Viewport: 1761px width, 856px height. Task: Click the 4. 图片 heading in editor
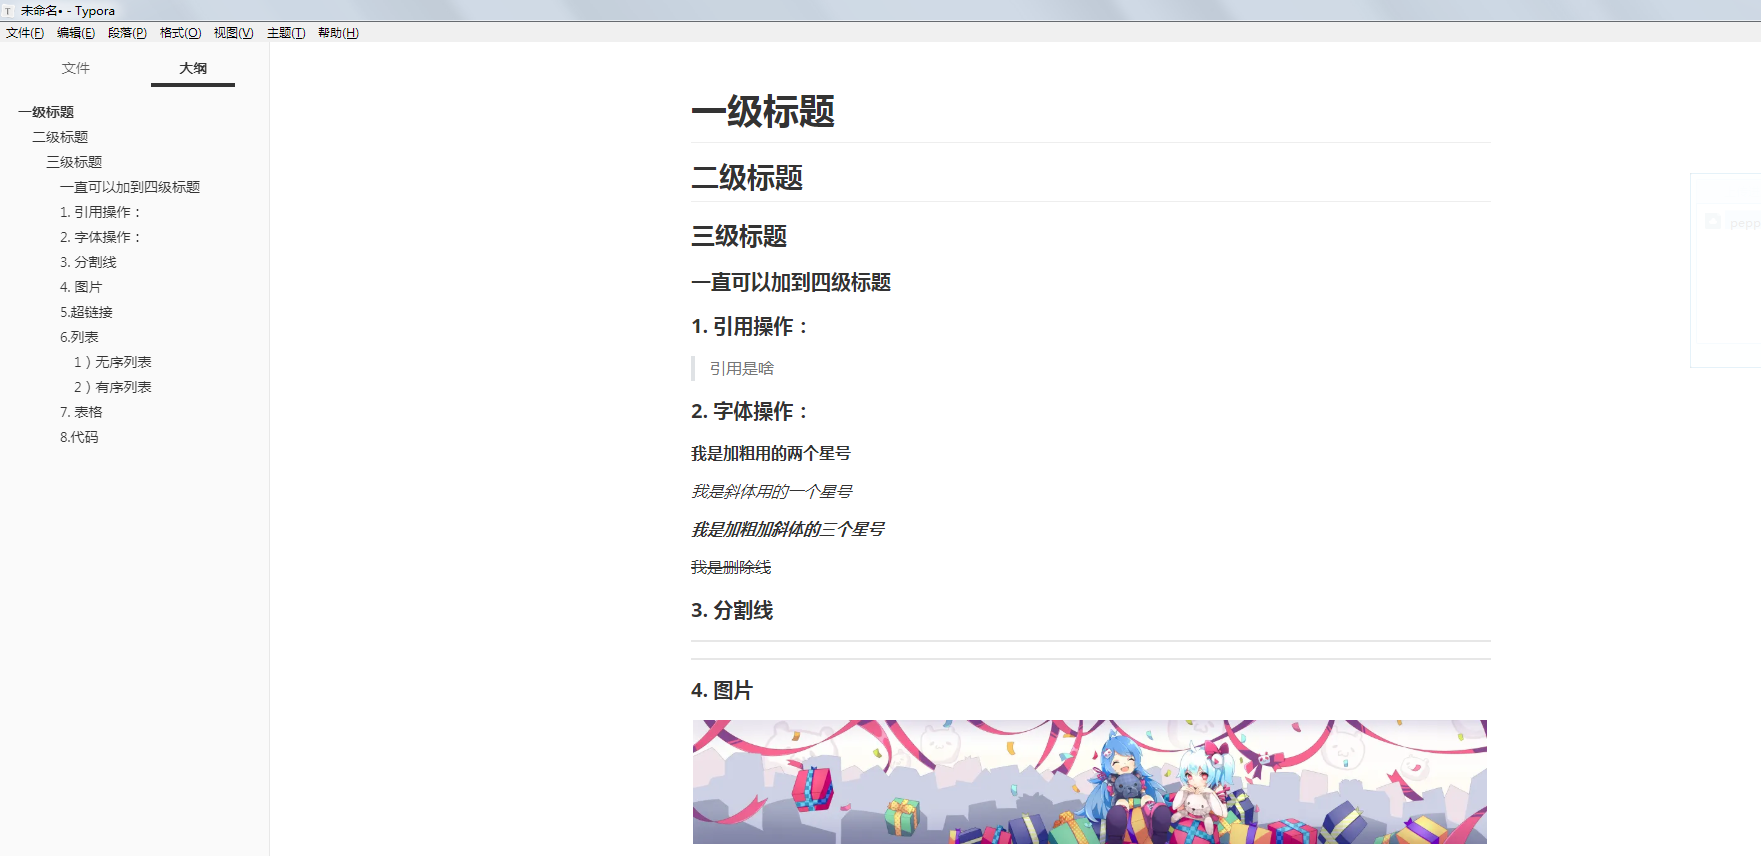(x=722, y=691)
